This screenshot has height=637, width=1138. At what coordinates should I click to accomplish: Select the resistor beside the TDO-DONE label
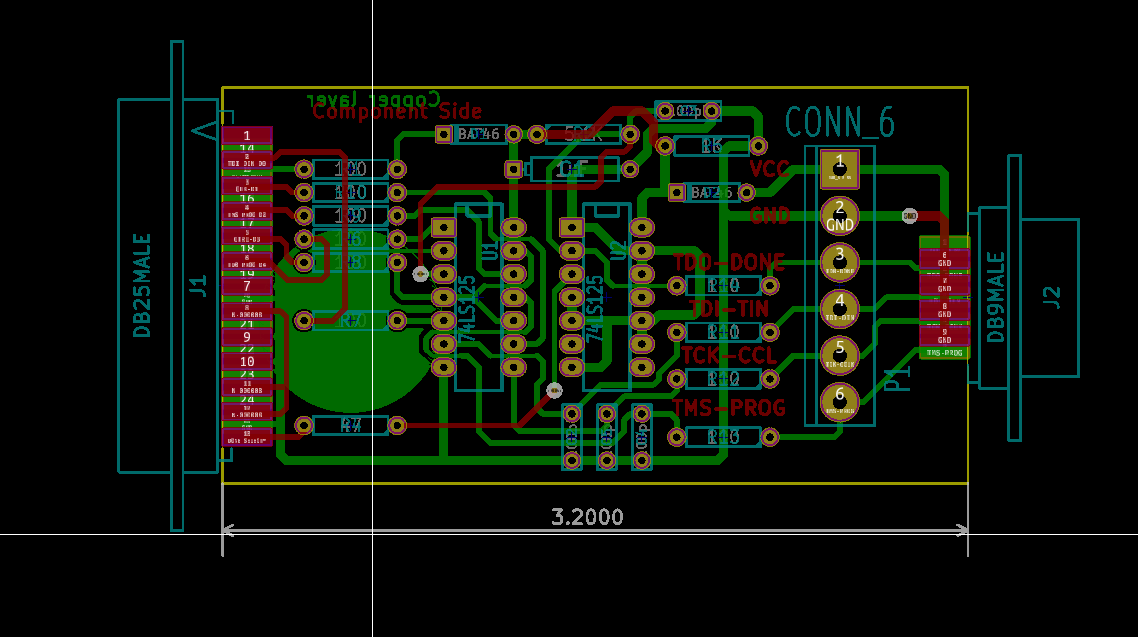point(723,285)
